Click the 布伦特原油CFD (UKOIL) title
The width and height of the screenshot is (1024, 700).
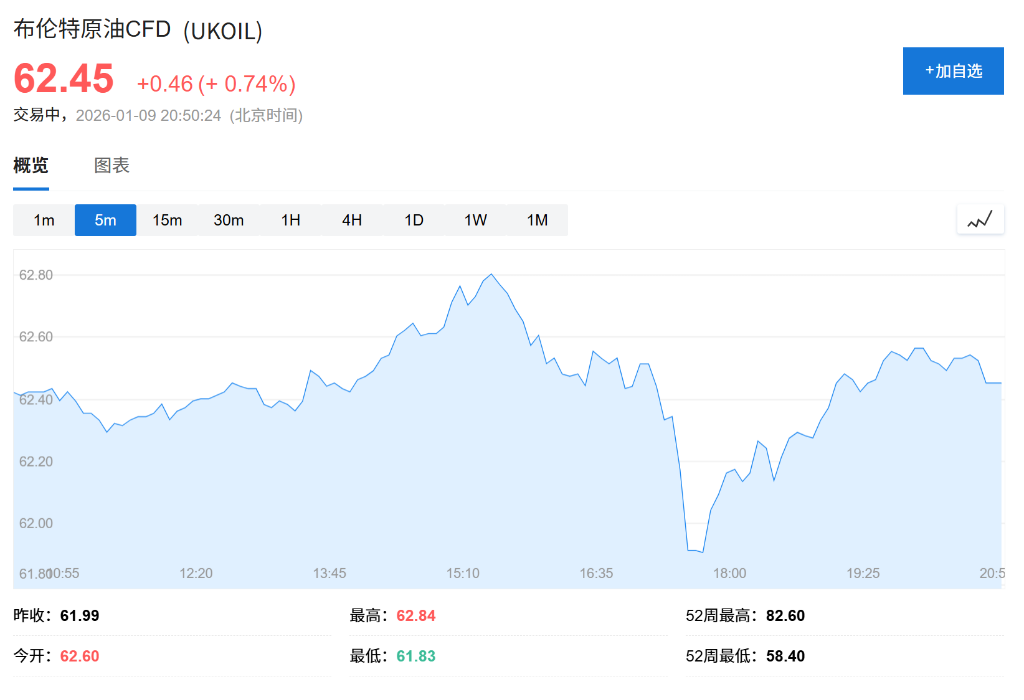pyautogui.click(x=136, y=30)
